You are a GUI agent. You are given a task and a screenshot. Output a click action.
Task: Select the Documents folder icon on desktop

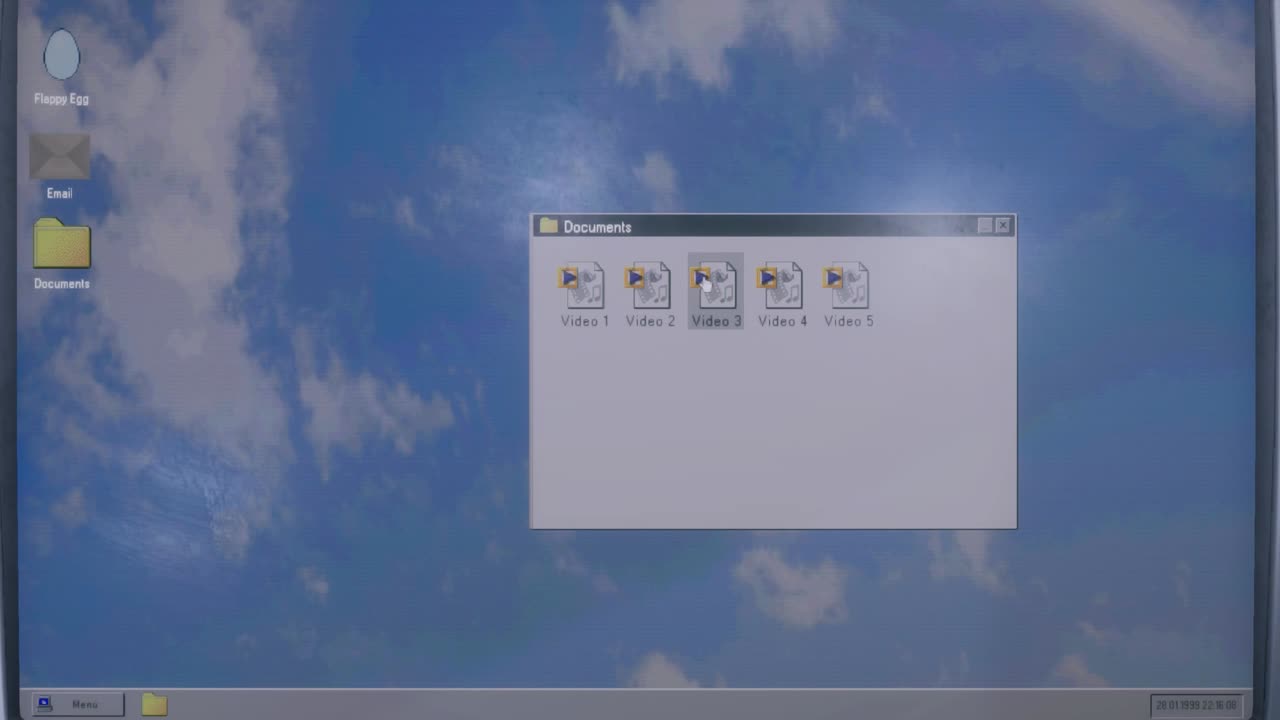pyautogui.click(x=62, y=244)
